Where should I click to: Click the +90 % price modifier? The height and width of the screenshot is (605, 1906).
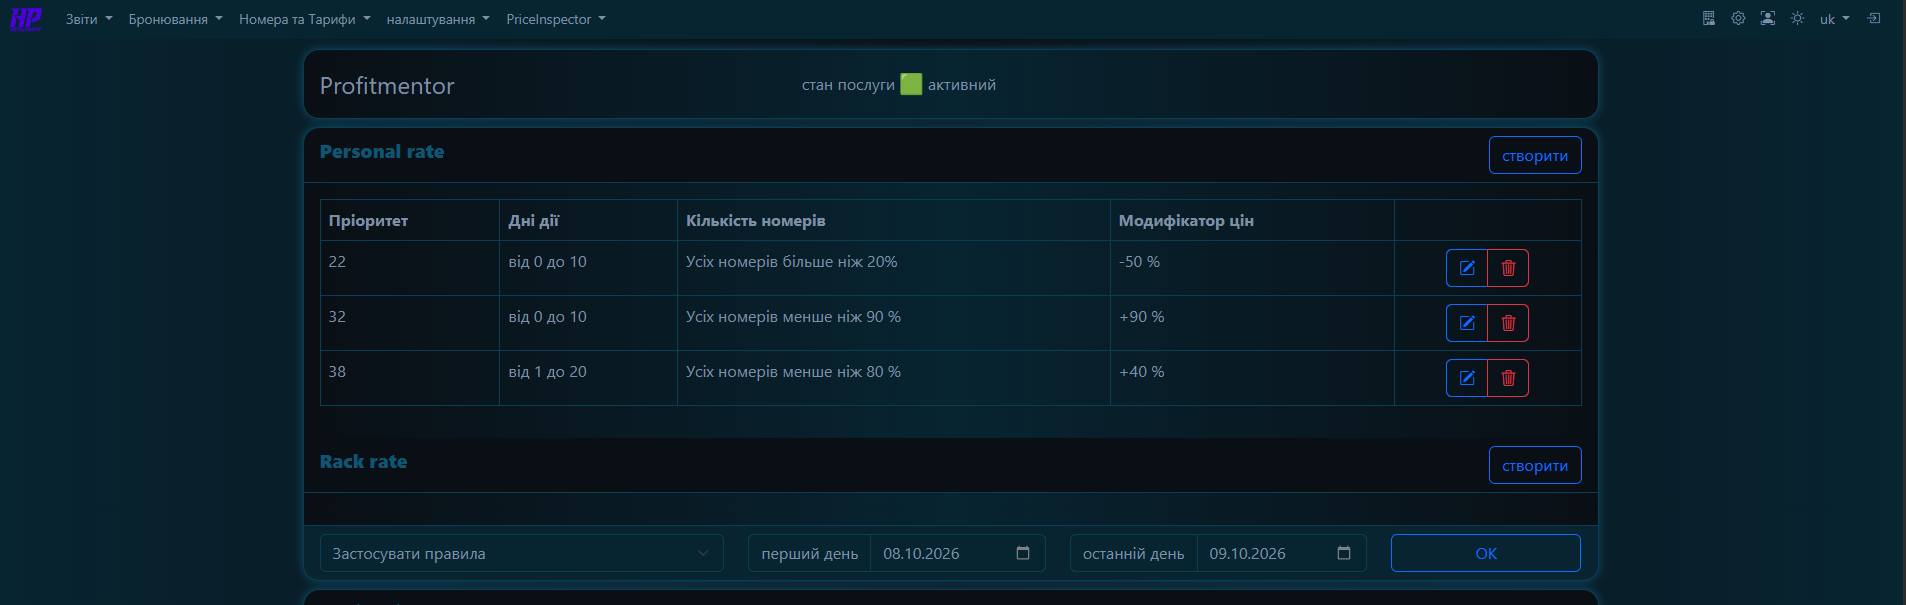(x=1141, y=317)
